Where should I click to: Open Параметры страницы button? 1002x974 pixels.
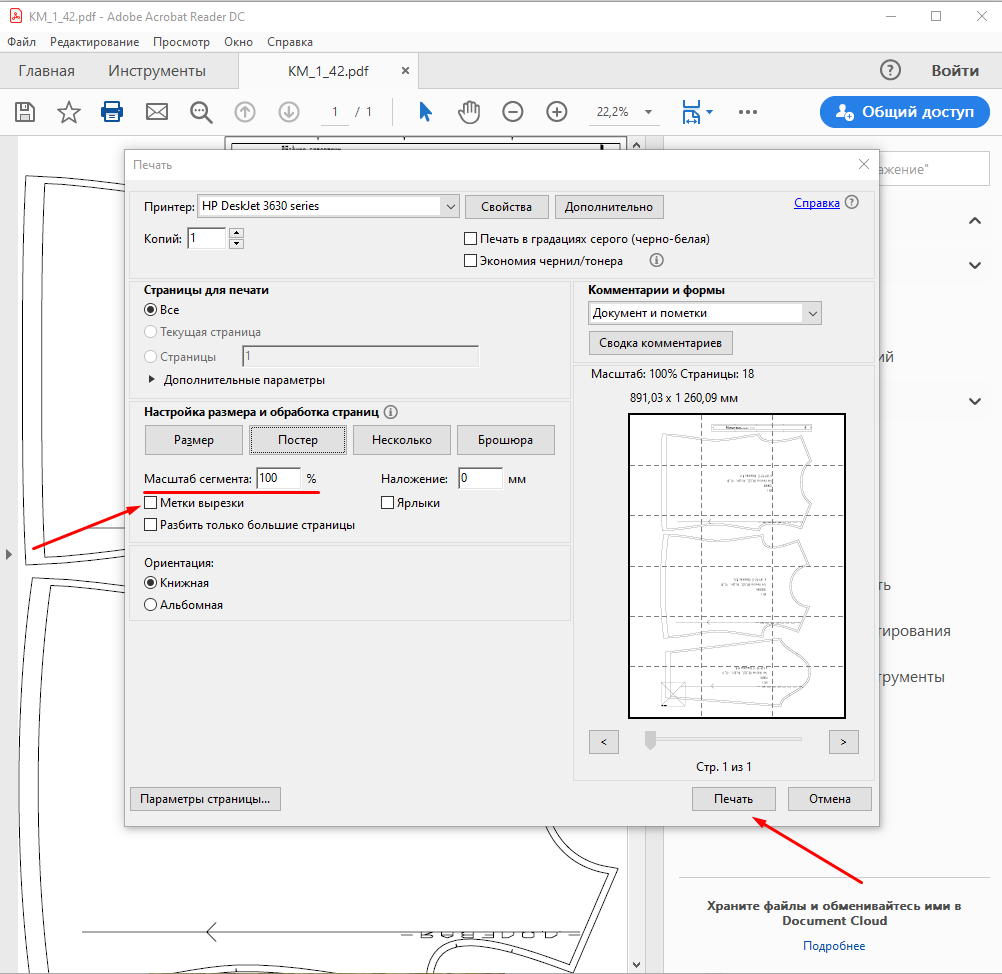(x=205, y=799)
